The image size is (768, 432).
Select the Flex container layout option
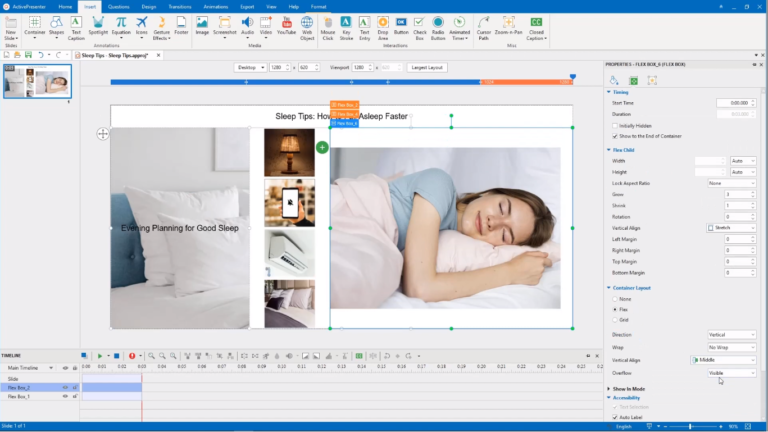pos(615,310)
